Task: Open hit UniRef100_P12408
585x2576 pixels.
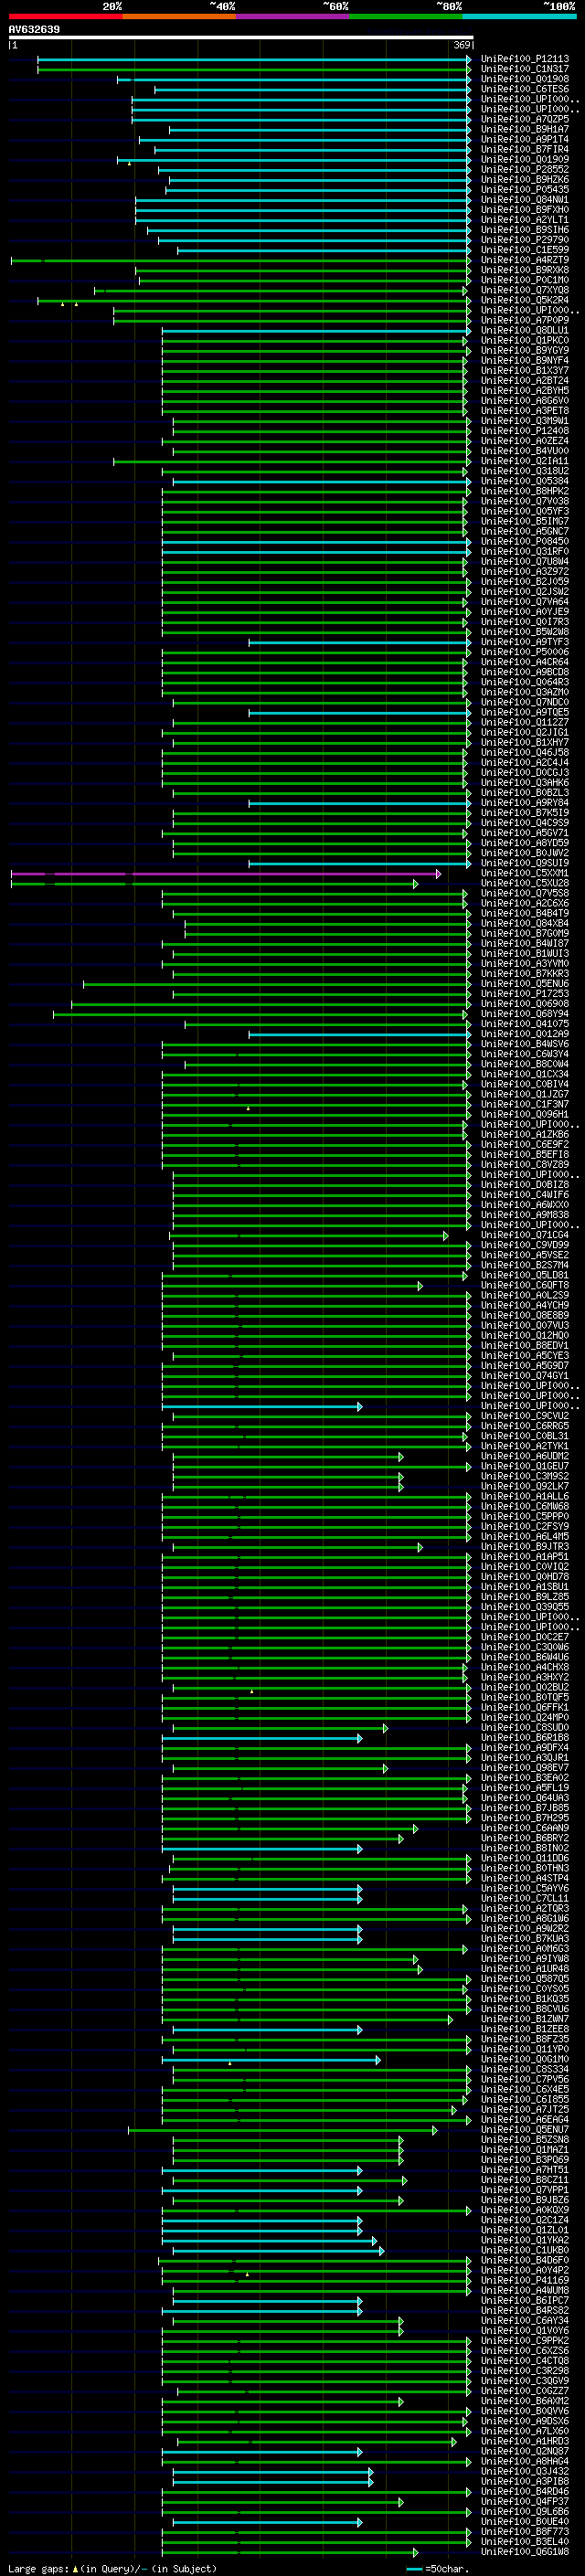Action: coord(525,431)
